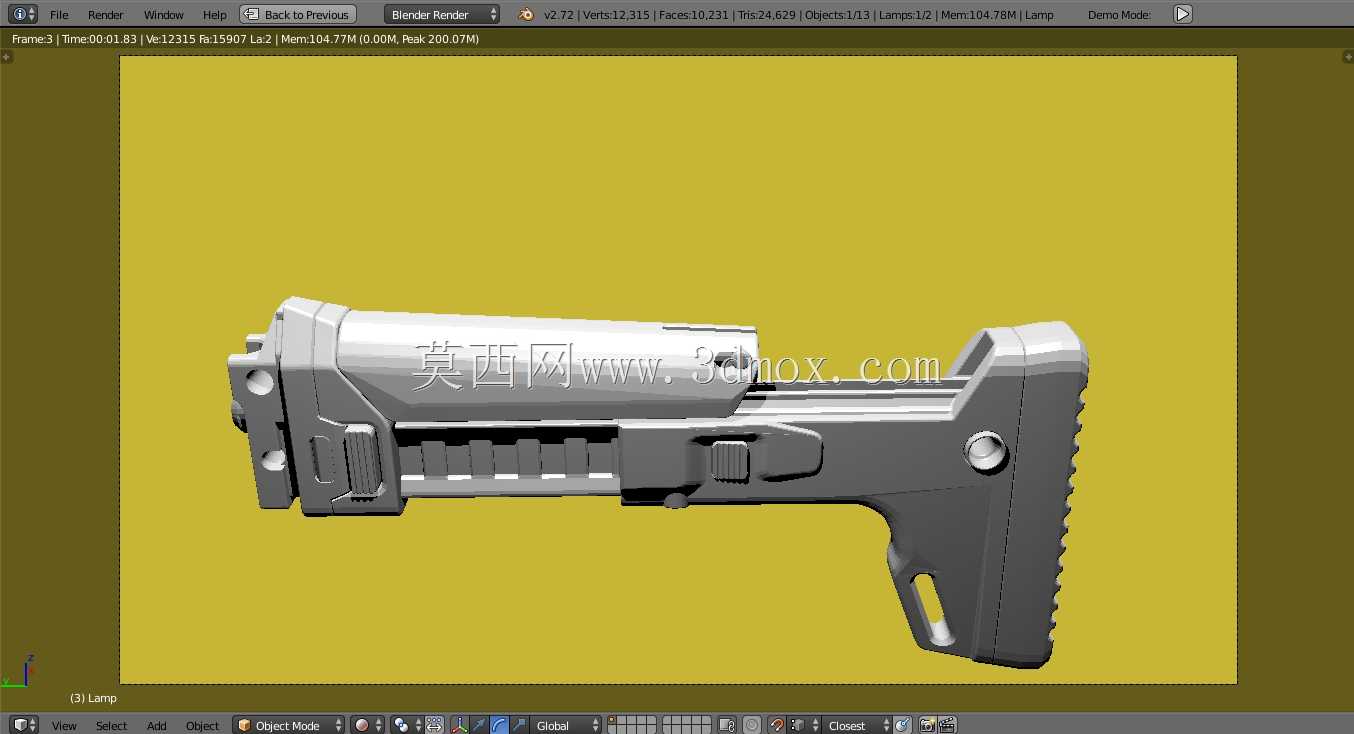The width and height of the screenshot is (1354, 734).
Task: Open the 3D View editor type selector
Action: 23,725
